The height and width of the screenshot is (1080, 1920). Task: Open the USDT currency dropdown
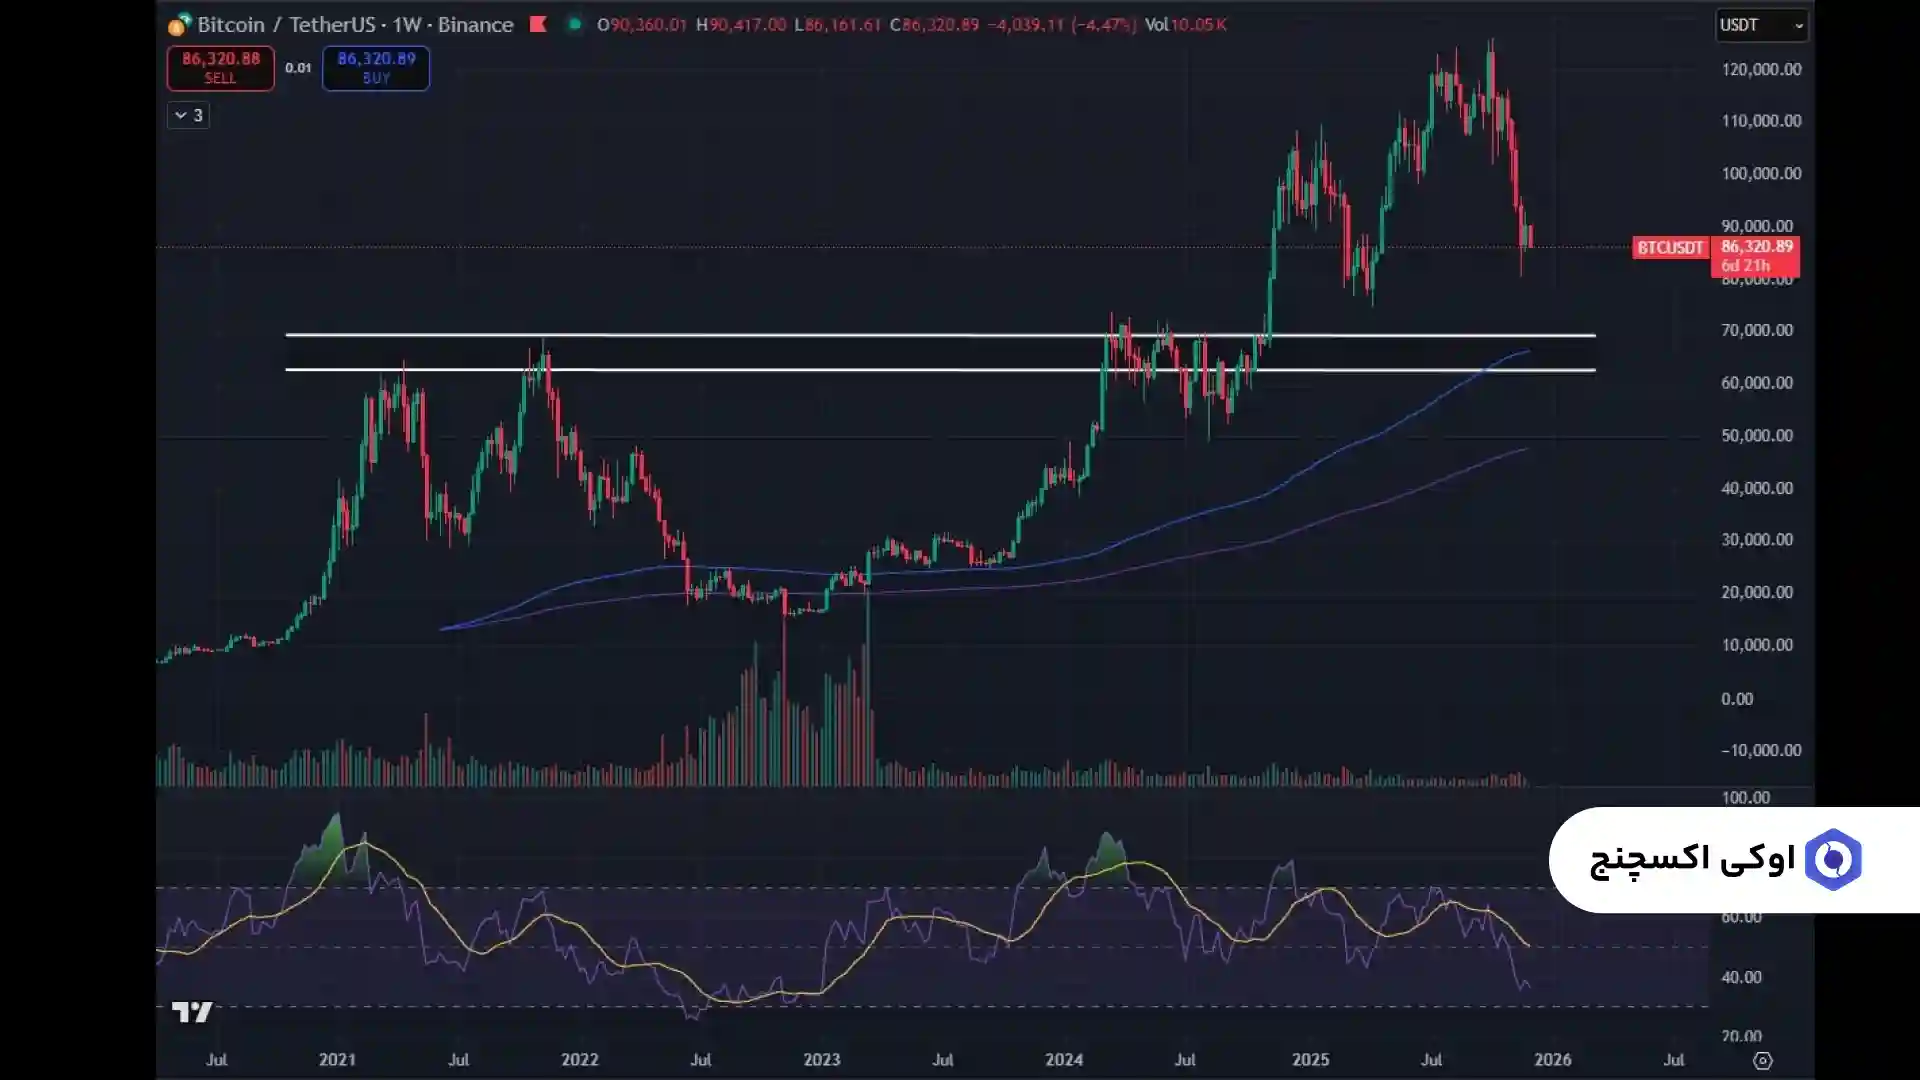[x=1761, y=25]
